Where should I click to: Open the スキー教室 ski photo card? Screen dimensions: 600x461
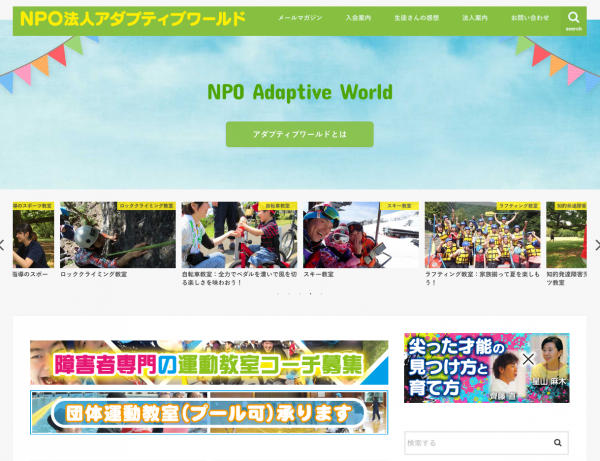tap(361, 235)
